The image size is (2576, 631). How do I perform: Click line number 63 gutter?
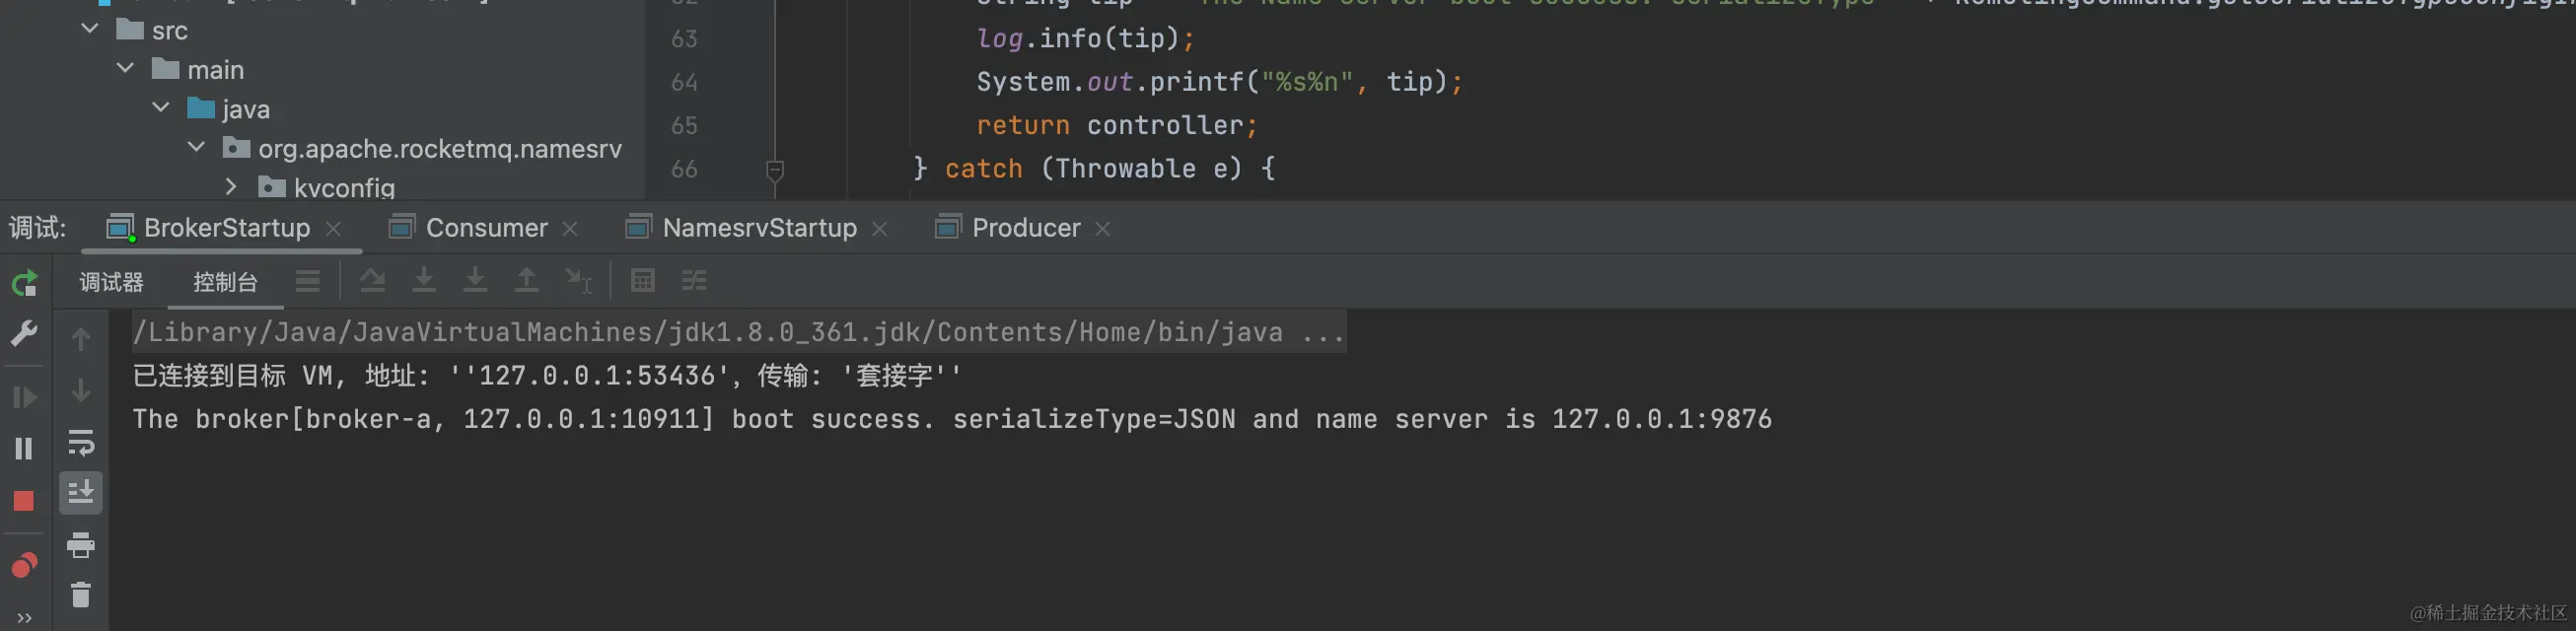click(684, 38)
